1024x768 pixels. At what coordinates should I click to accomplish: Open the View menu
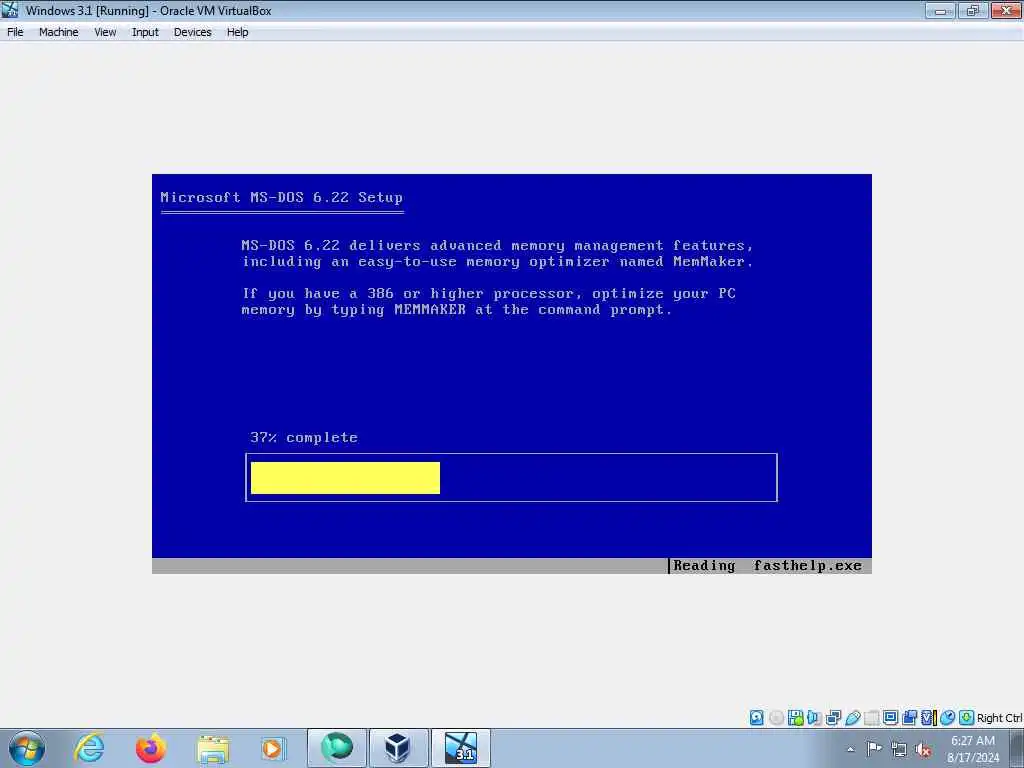[x=105, y=32]
